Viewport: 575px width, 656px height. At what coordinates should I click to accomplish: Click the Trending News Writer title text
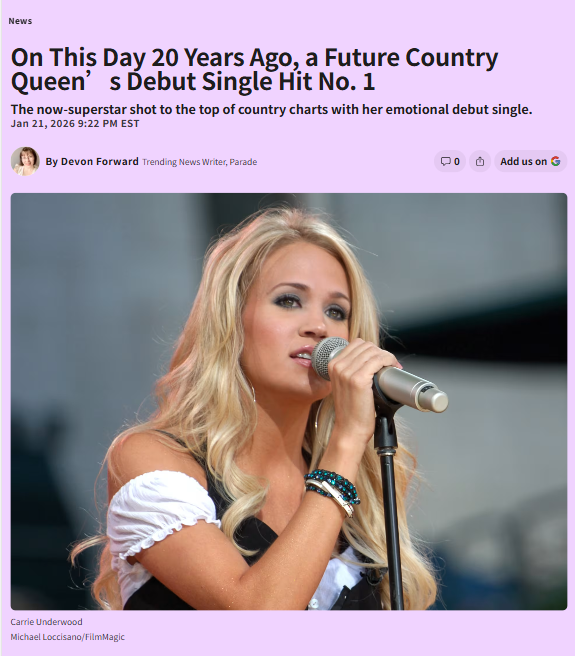pyautogui.click(x=184, y=162)
